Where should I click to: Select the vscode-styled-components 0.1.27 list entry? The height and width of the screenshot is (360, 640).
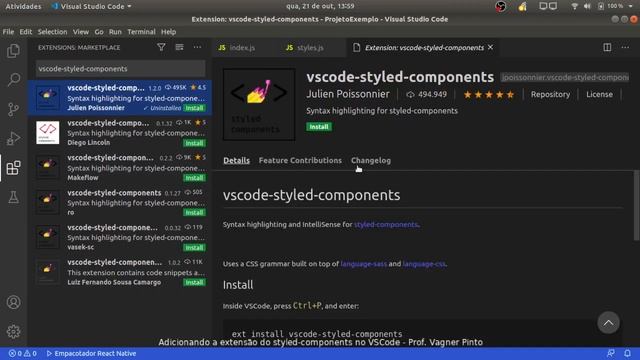click(120, 202)
